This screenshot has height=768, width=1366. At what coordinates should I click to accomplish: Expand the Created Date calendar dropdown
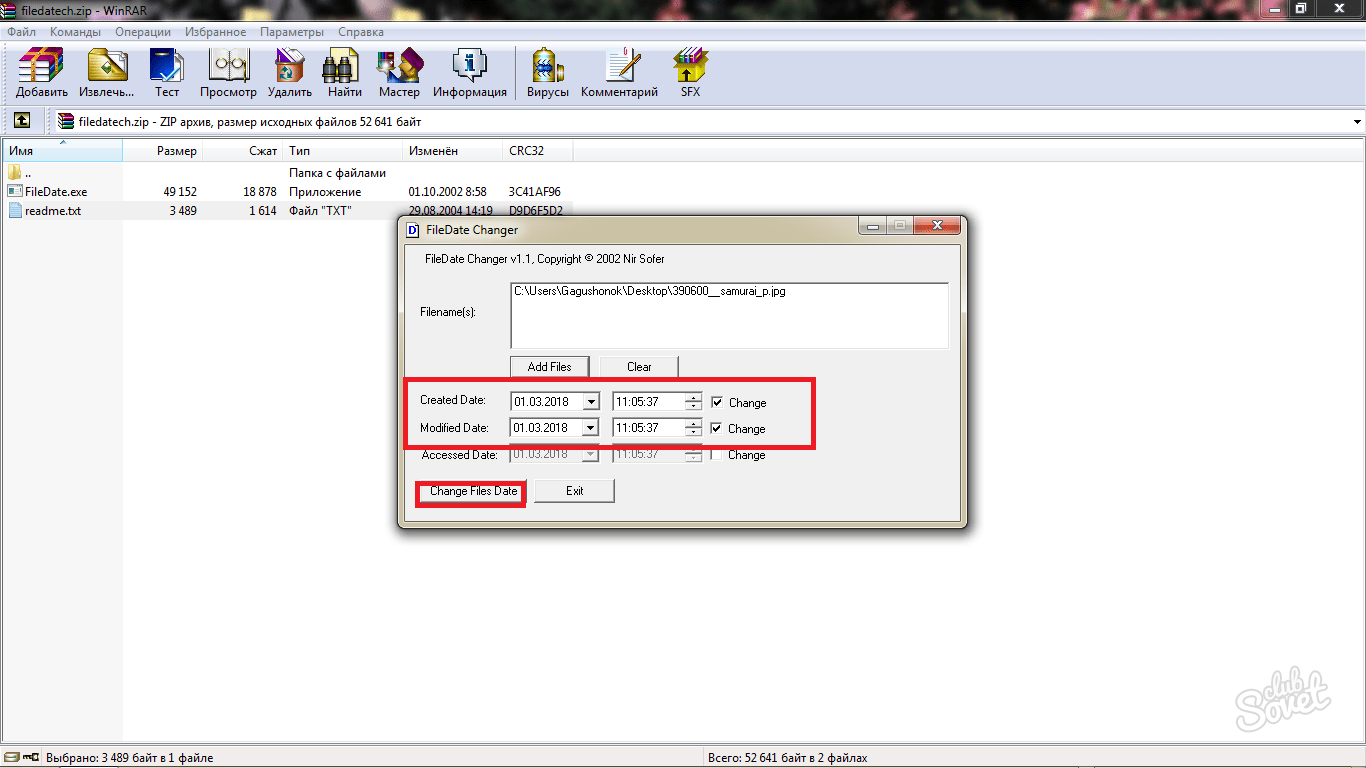point(590,402)
